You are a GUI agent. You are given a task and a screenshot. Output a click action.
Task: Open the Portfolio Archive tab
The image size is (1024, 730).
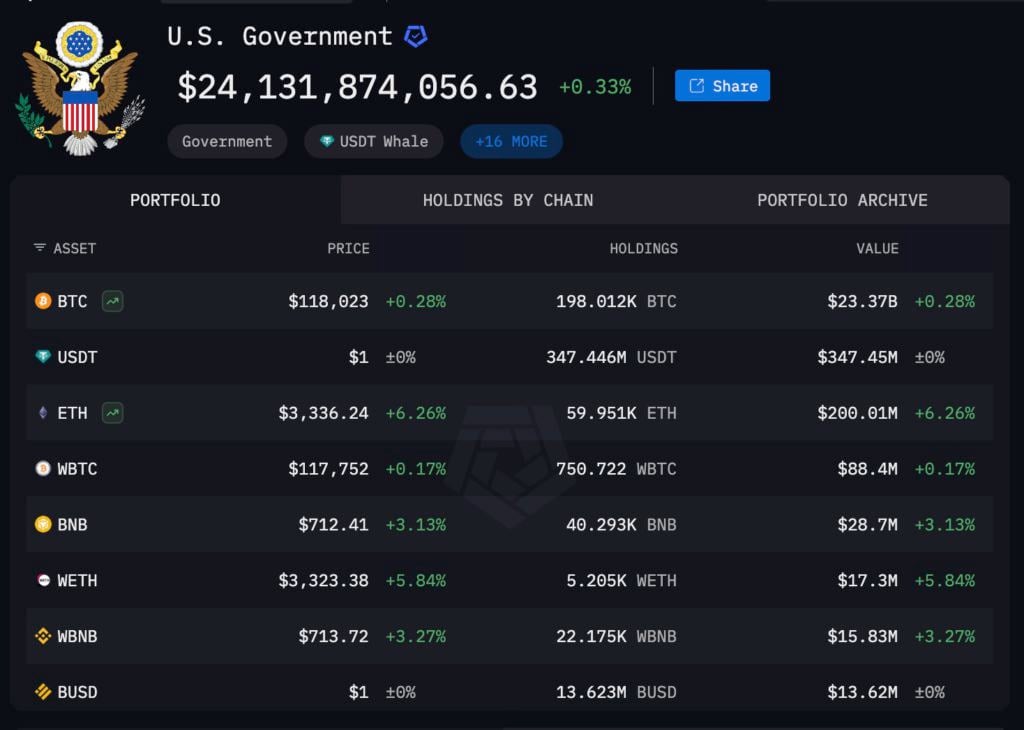[x=842, y=200]
